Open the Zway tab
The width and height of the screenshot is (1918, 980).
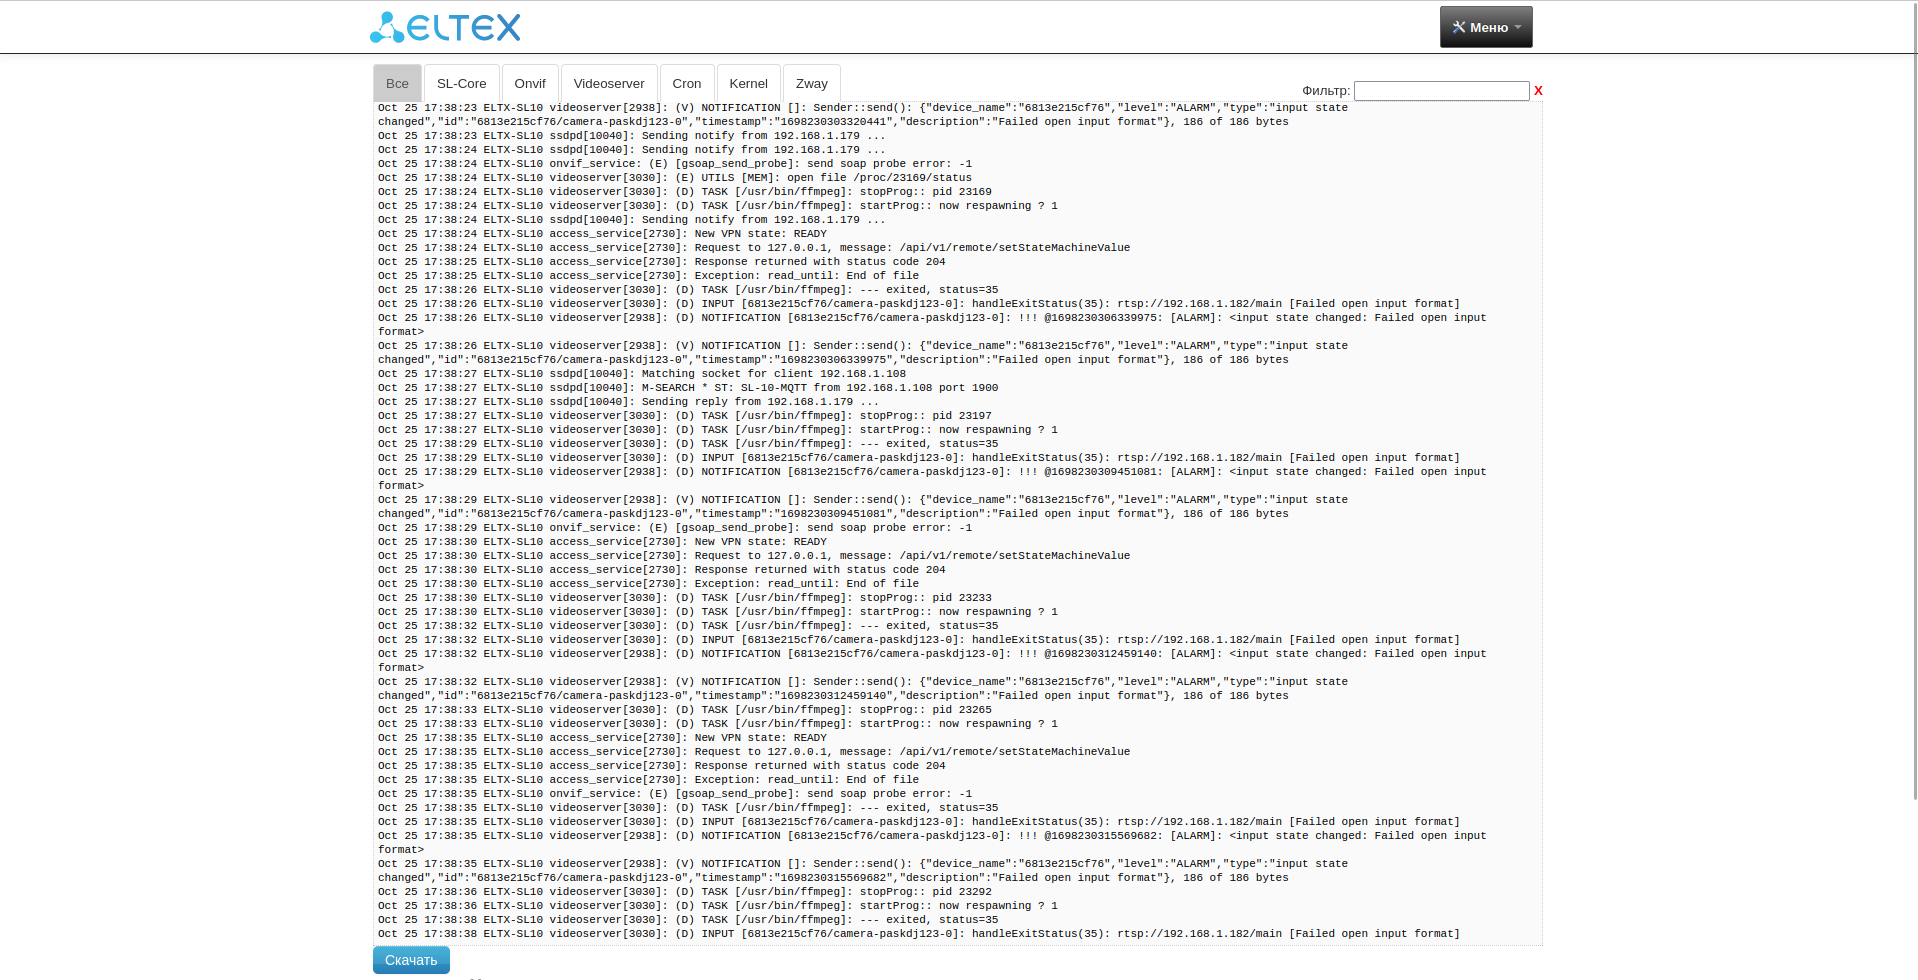click(812, 84)
